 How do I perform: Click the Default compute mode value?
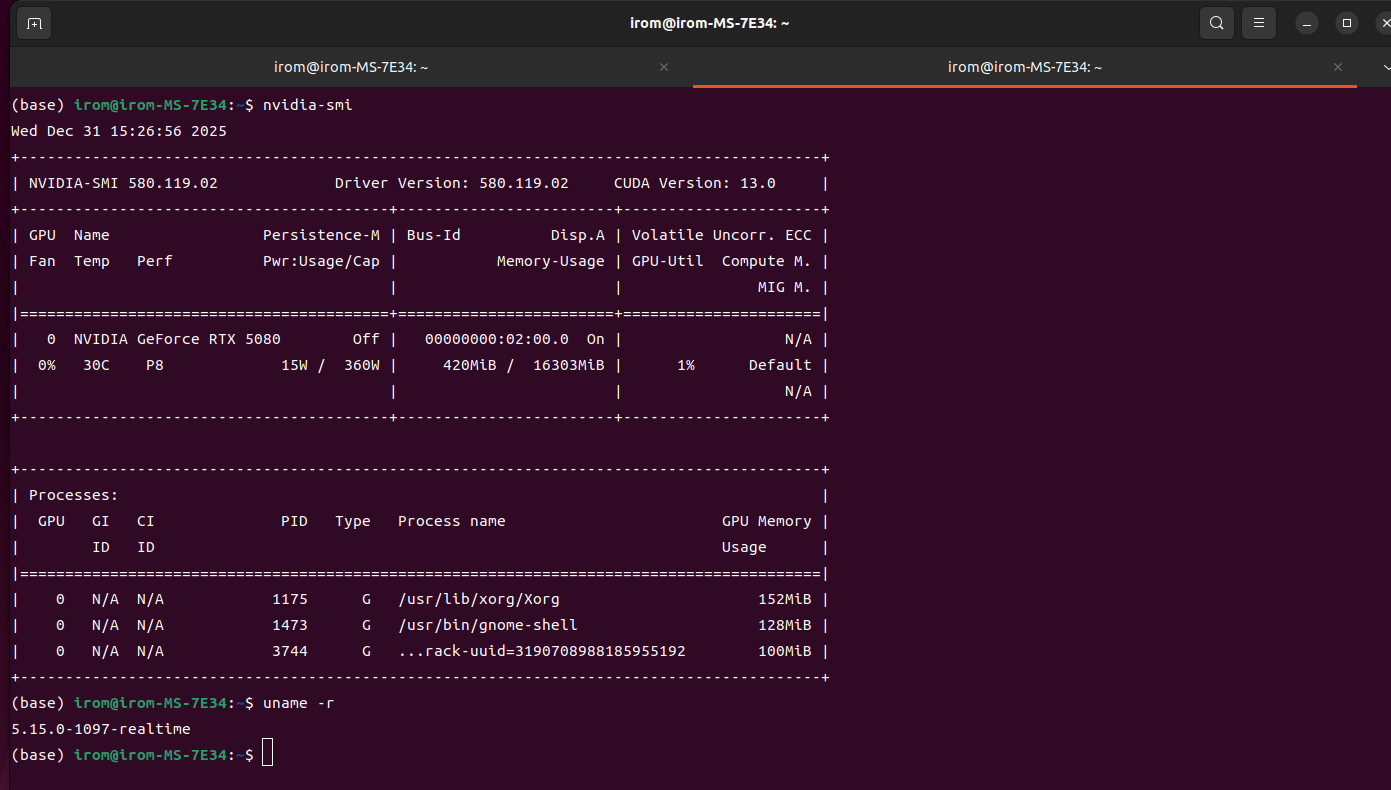point(780,365)
